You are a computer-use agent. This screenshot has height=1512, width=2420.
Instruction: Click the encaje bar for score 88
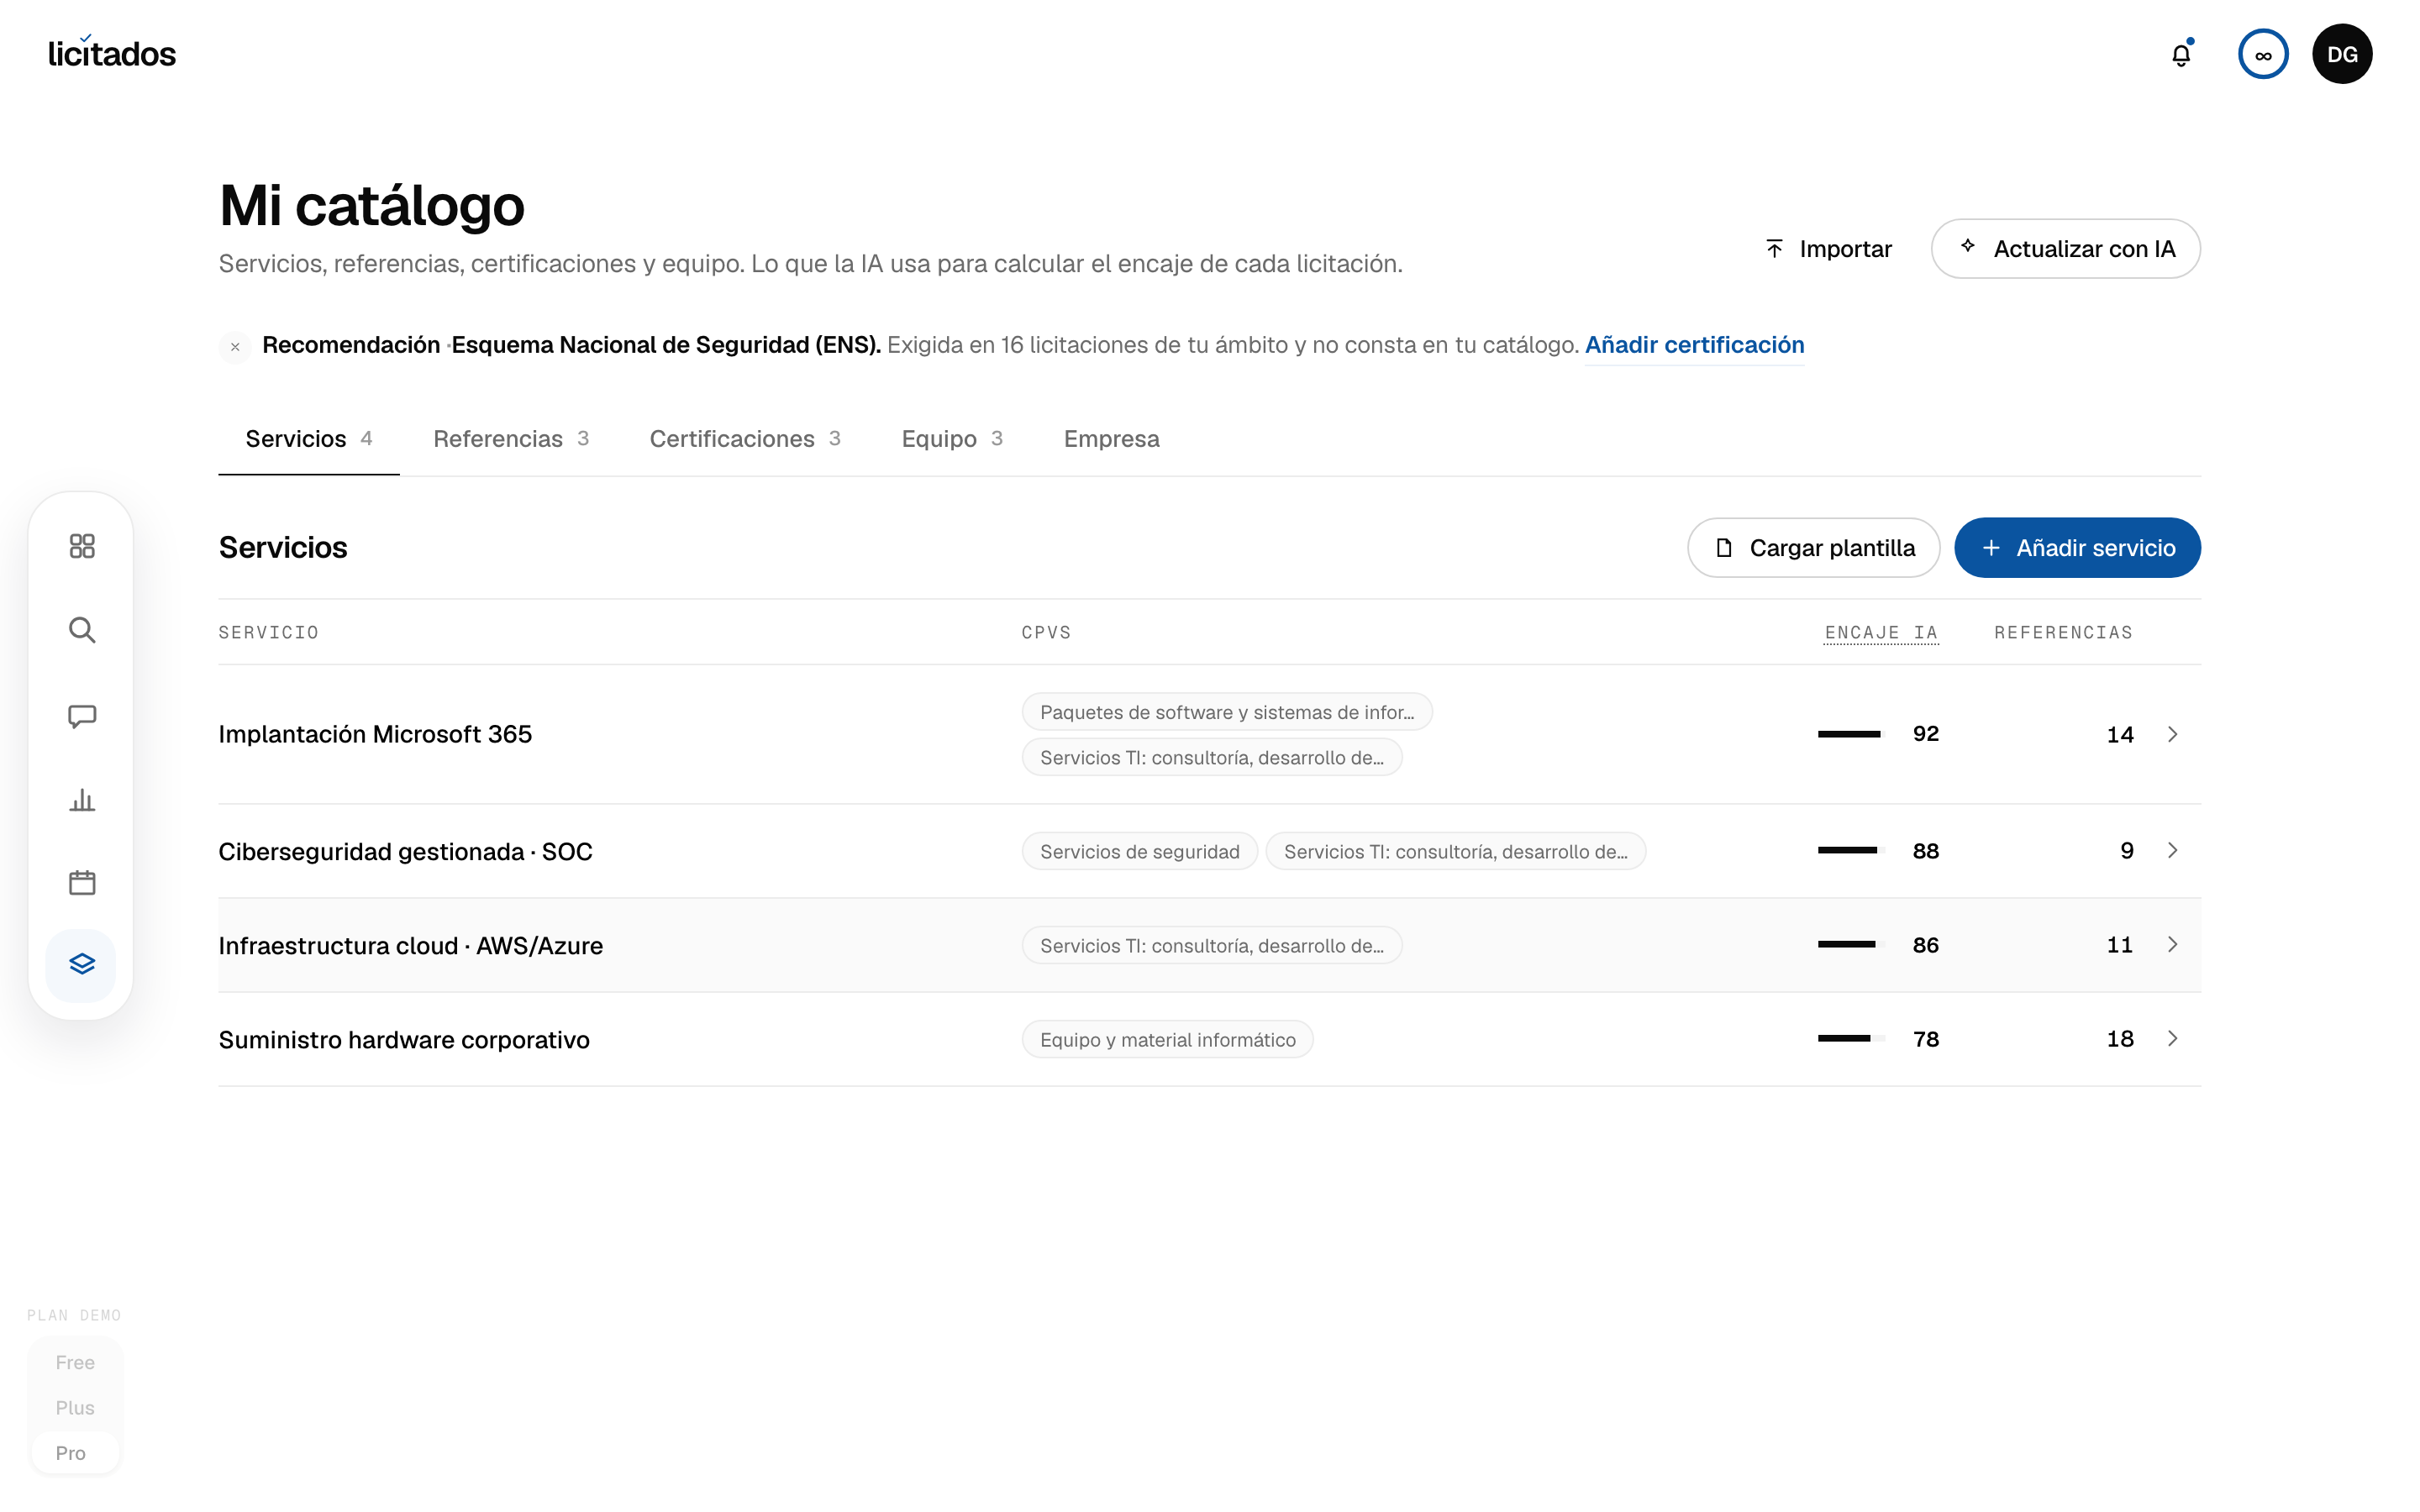(x=1852, y=851)
